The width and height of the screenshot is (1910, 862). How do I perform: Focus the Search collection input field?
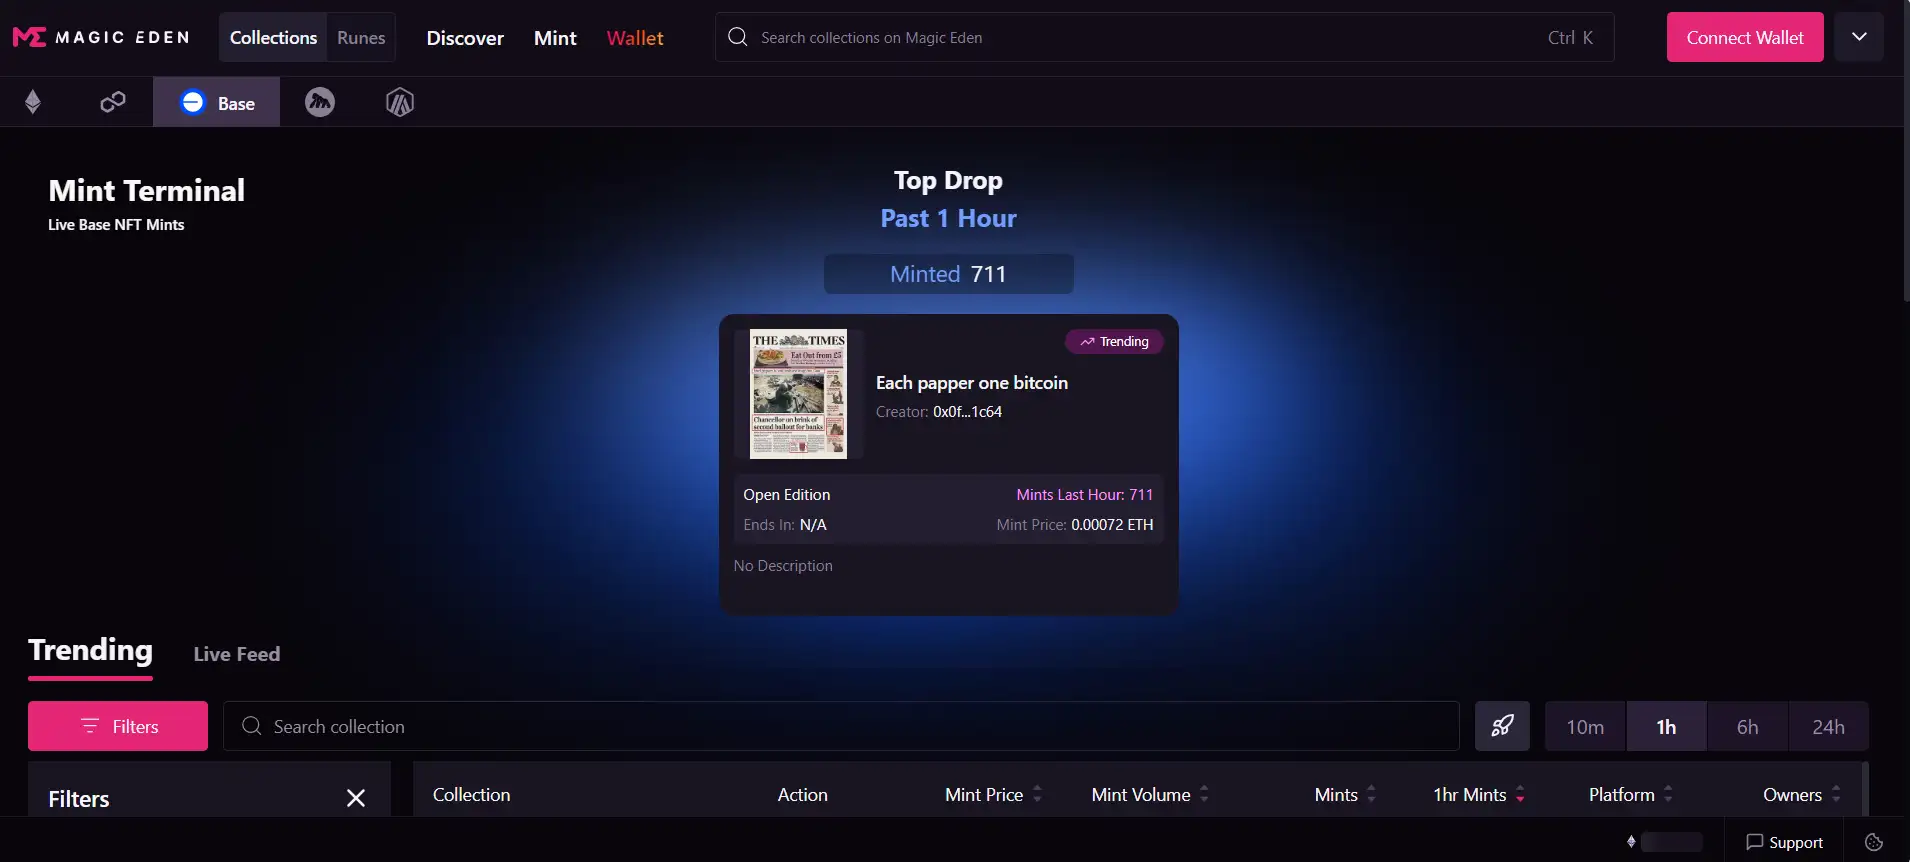(x=840, y=727)
